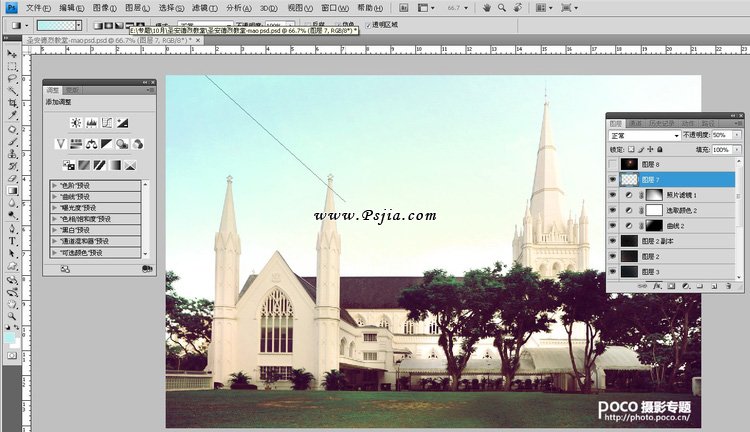The height and width of the screenshot is (432, 750).
Task: Click the opacity value field showing 50%
Action: pos(721,134)
